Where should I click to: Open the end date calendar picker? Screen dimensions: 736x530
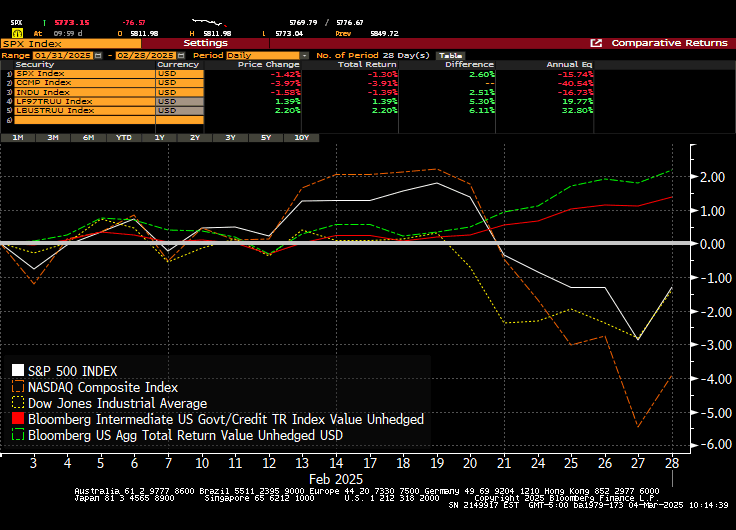click(181, 55)
